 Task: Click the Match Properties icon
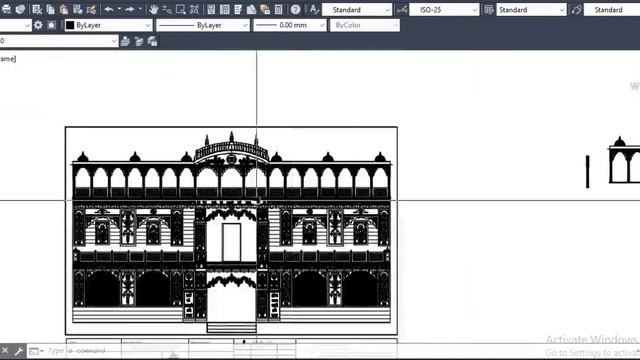(x=78, y=9)
